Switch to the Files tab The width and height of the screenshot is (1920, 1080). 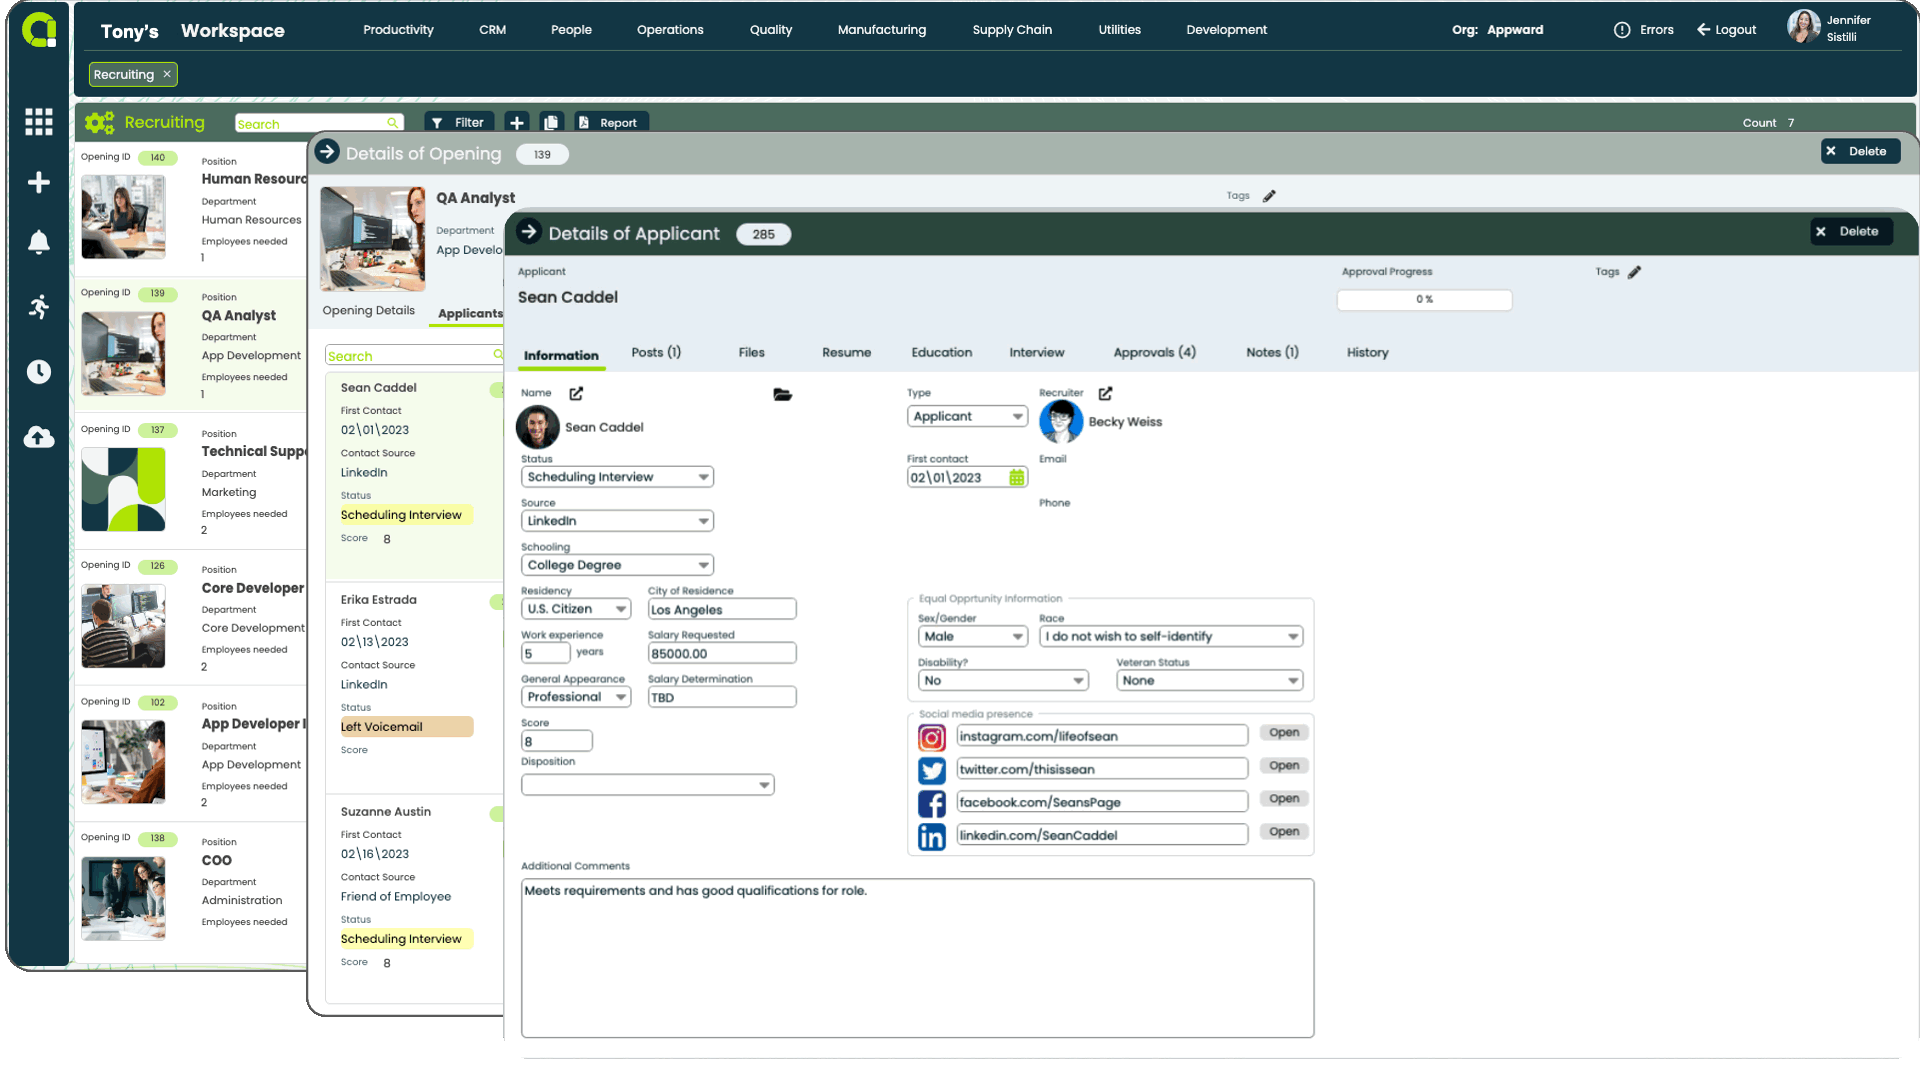click(752, 352)
